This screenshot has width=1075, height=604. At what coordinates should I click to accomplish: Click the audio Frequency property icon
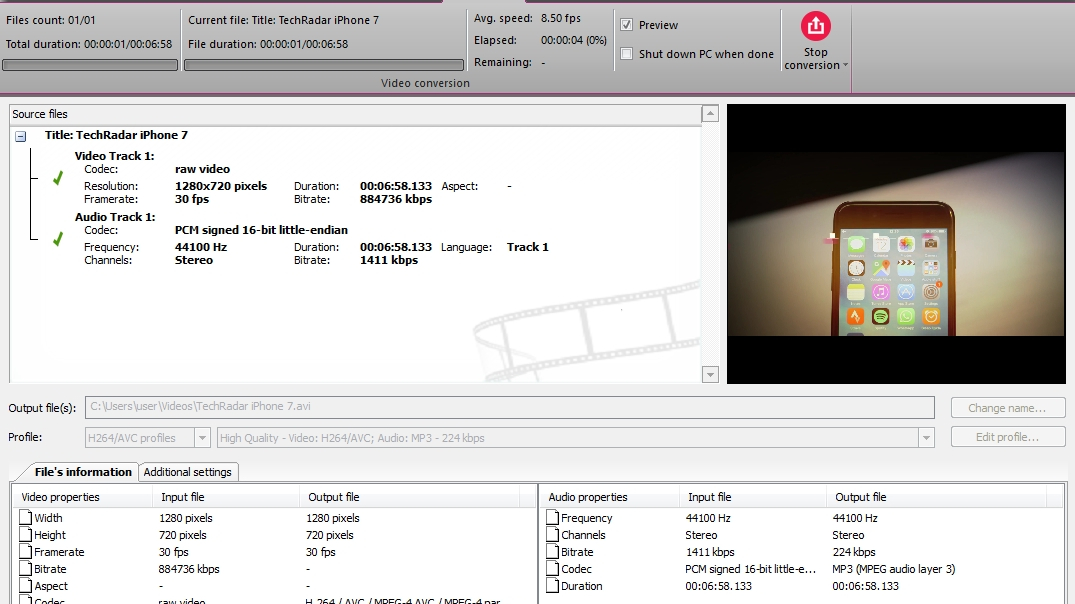pyautogui.click(x=553, y=518)
